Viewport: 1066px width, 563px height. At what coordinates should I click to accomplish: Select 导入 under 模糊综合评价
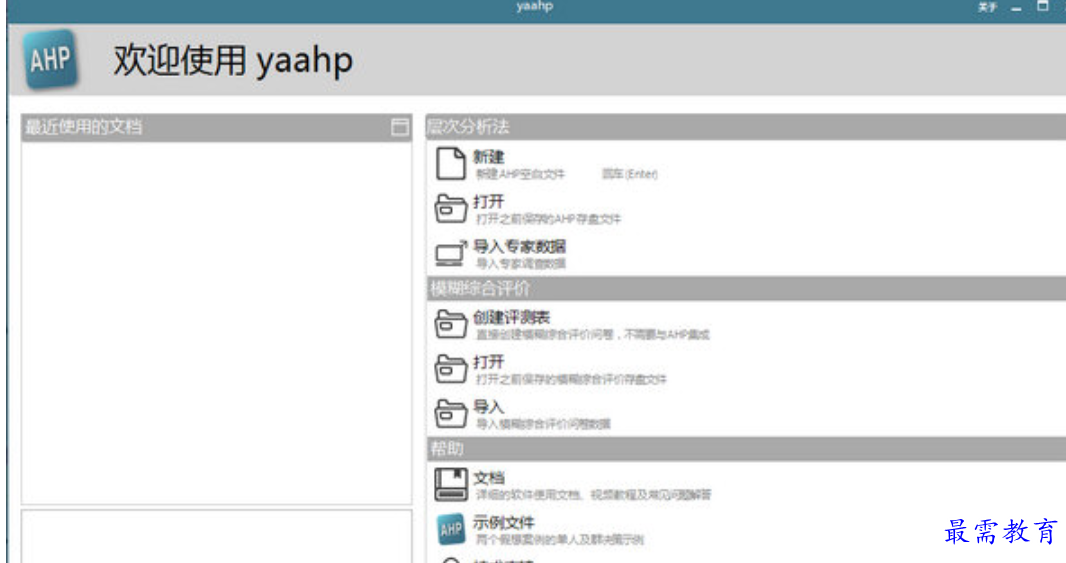[x=489, y=407]
